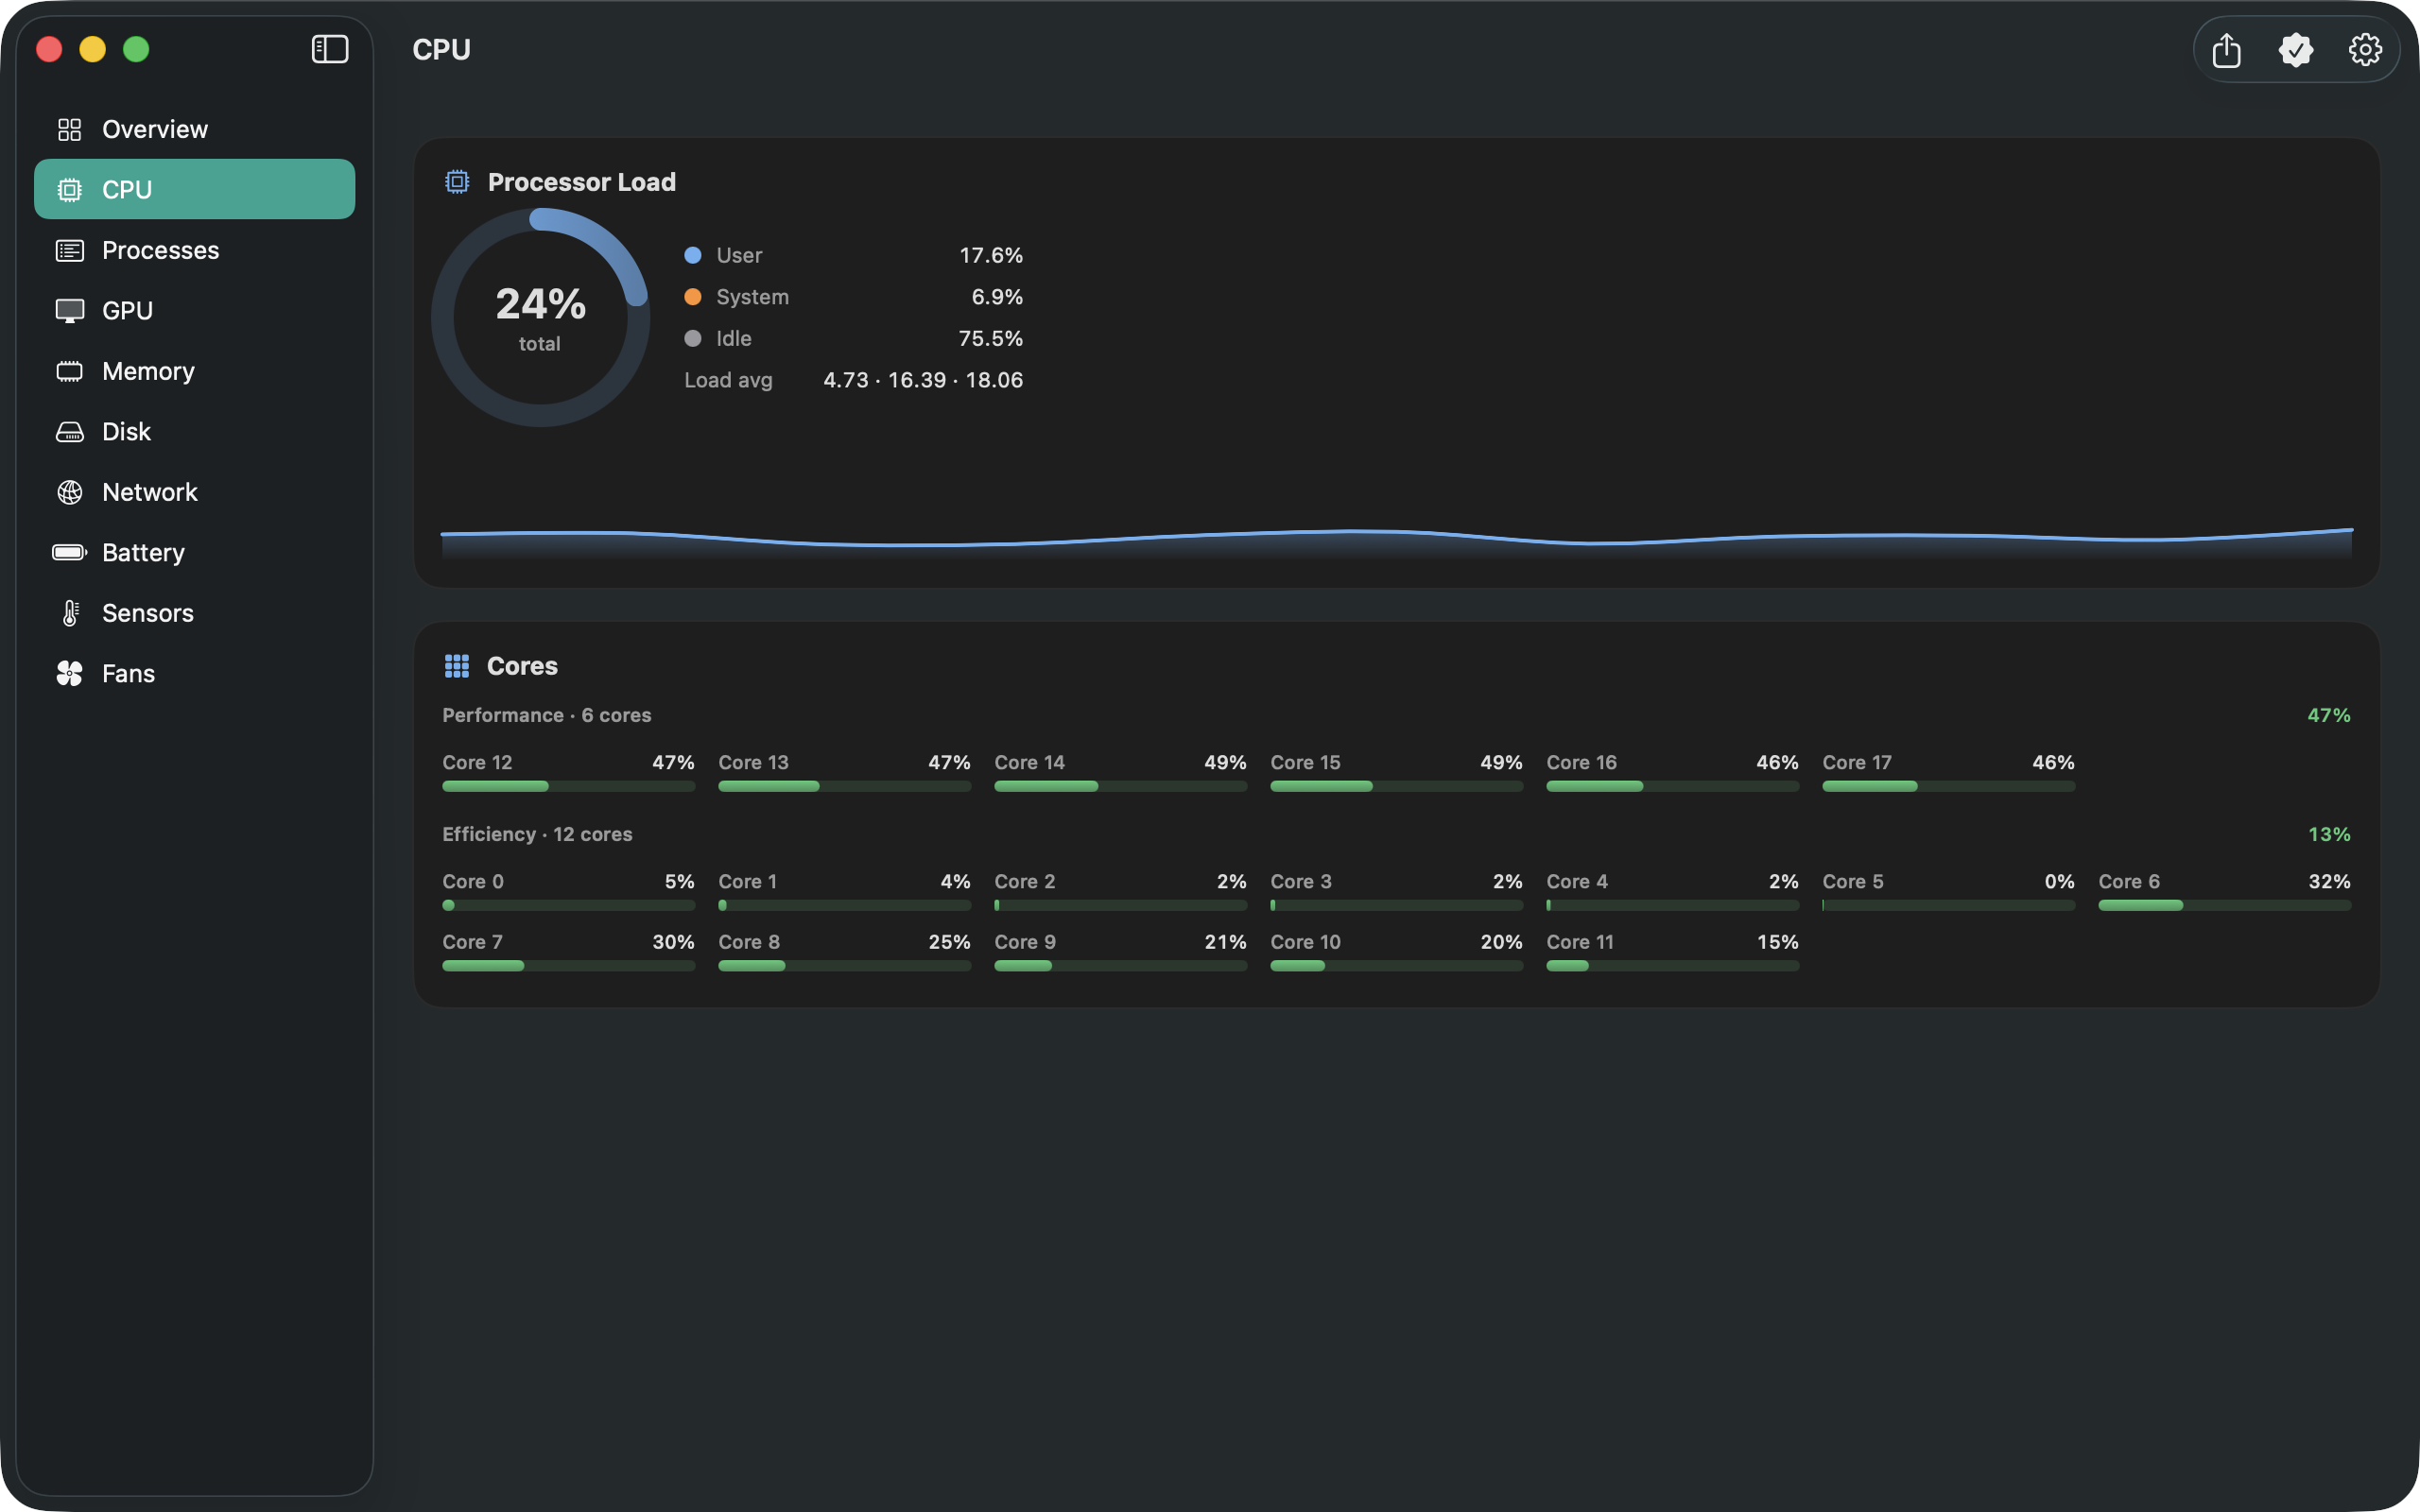The image size is (2420, 1512).
Task: Click the Core 5 0% value
Action: click(x=2059, y=881)
